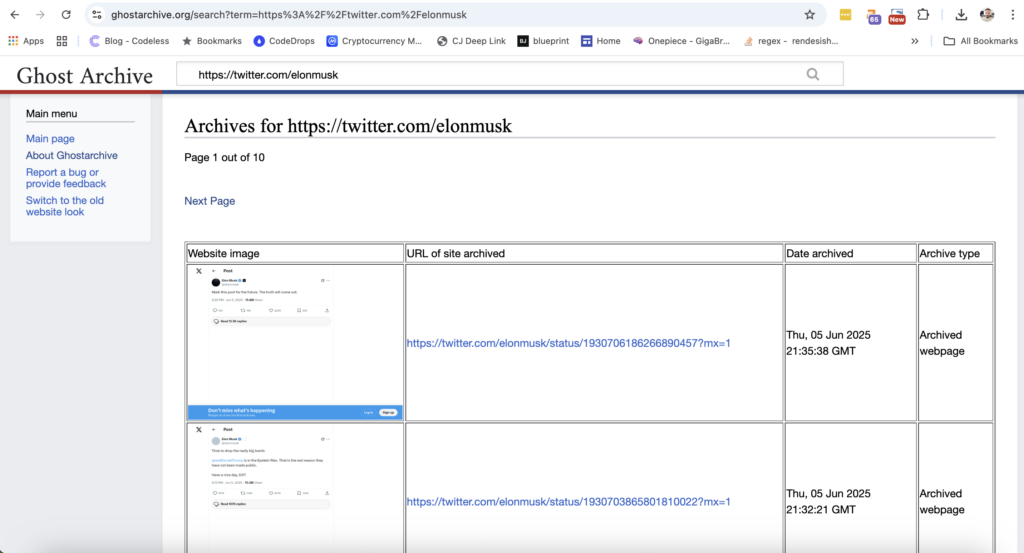The width and height of the screenshot is (1024, 553).
Task: Open thumbnail of the 21:32:21 archive
Action: (x=295, y=488)
